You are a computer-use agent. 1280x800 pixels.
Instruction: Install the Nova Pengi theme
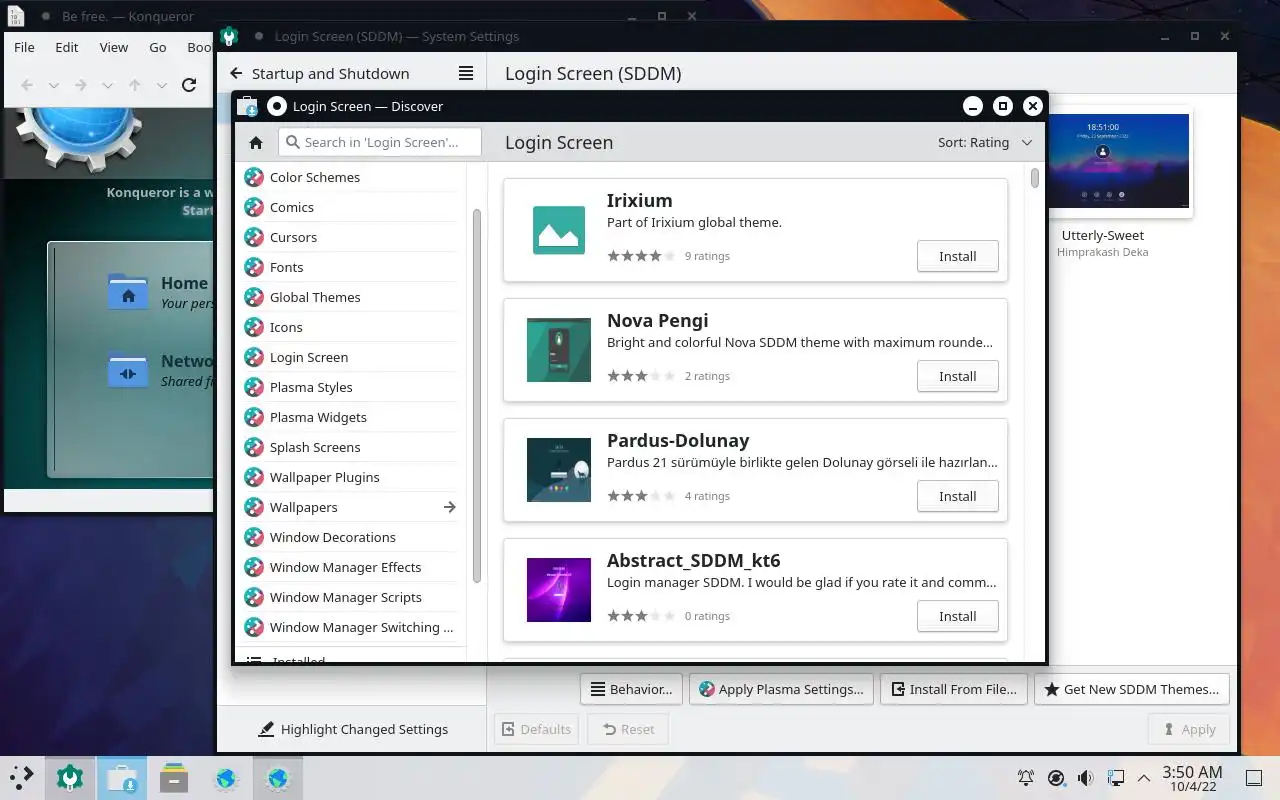click(x=957, y=376)
